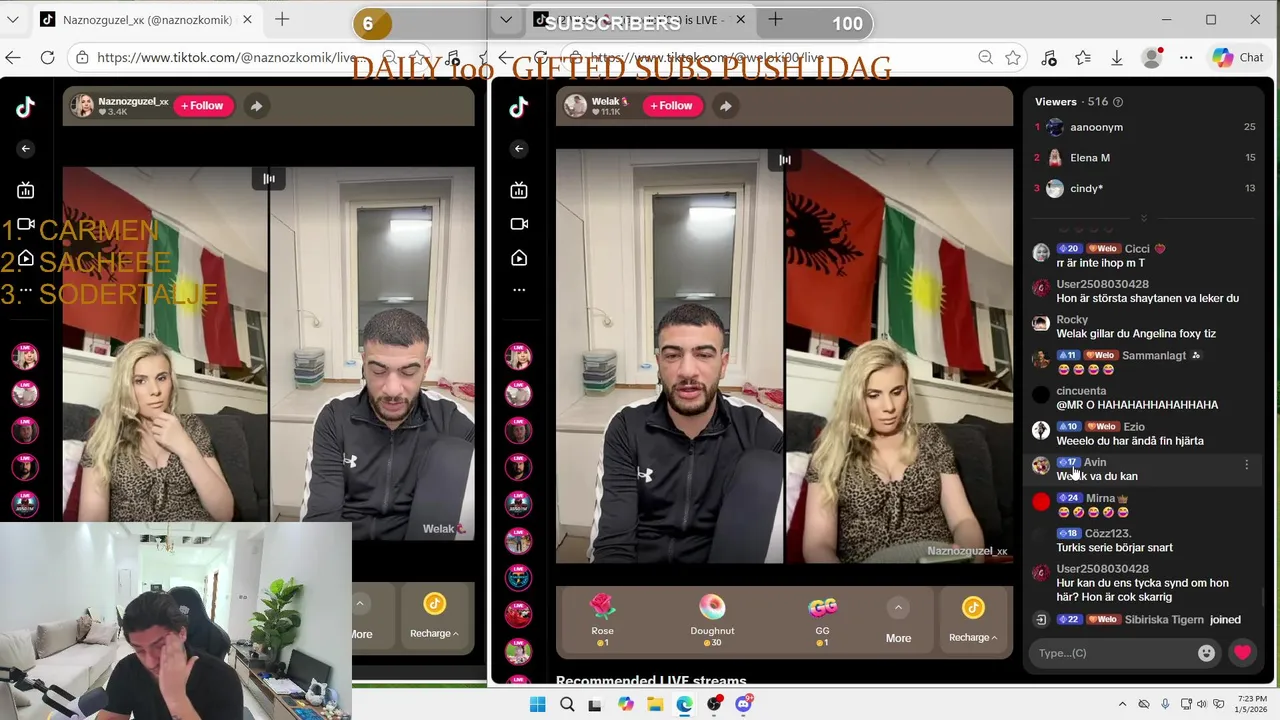This screenshot has height=720, width=1280.
Task: Open the LIVE TV icon in left window sidebar
Action: click(26, 190)
